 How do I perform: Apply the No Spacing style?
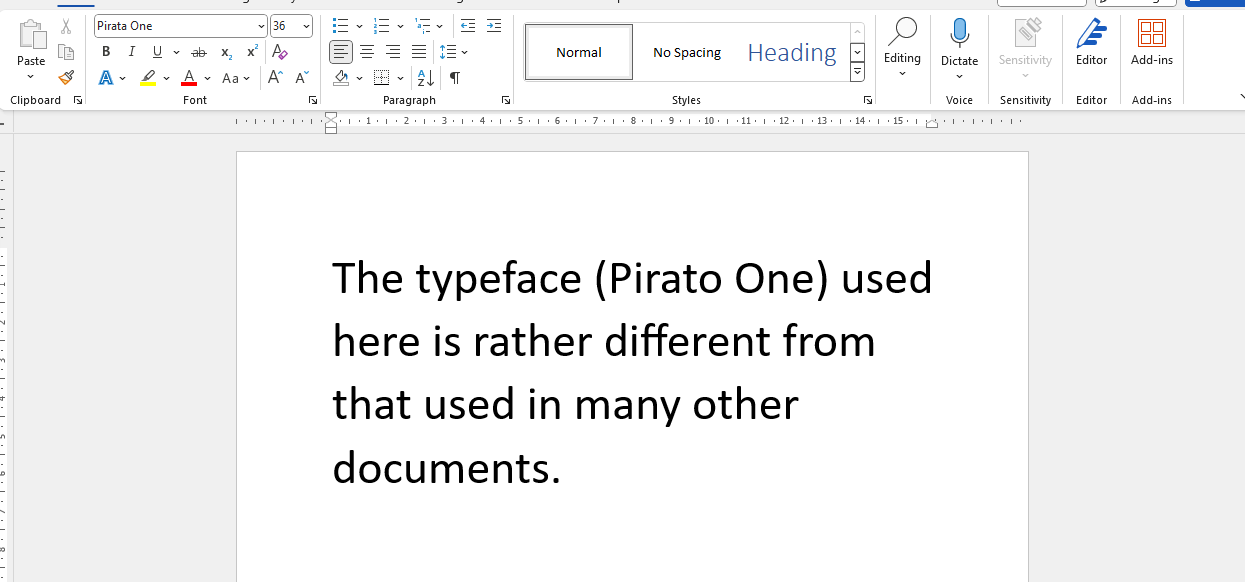[687, 52]
